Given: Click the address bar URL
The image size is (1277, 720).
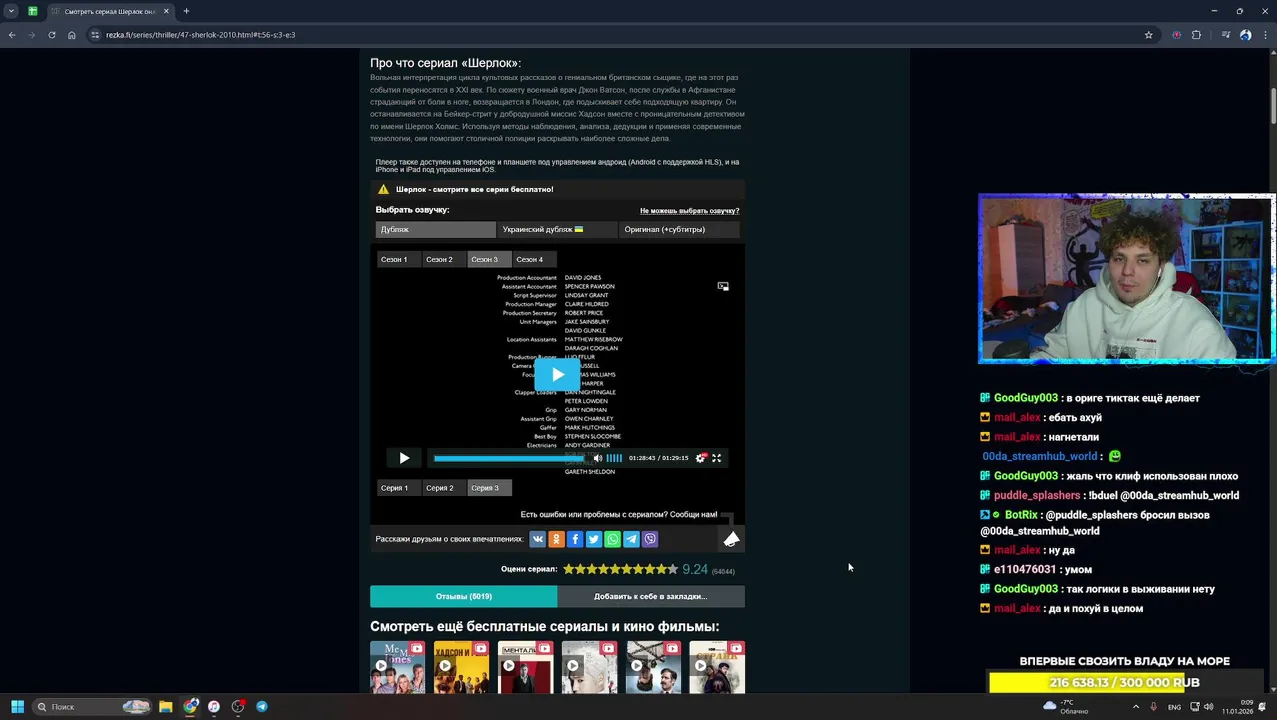Looking at the screenshot, I should click(200, 35).
